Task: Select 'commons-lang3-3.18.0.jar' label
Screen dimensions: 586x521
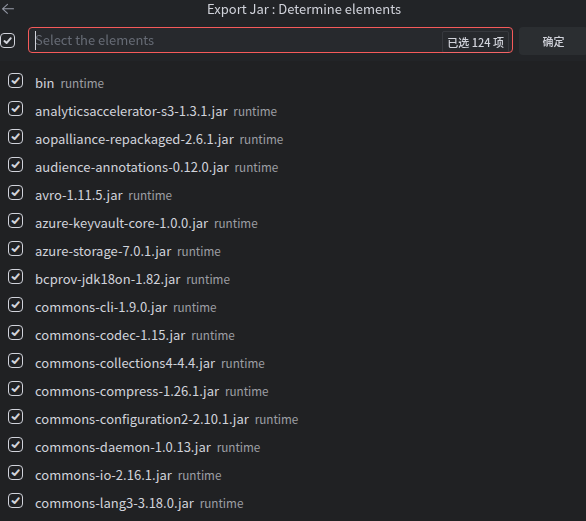Action: click(115, 504)
